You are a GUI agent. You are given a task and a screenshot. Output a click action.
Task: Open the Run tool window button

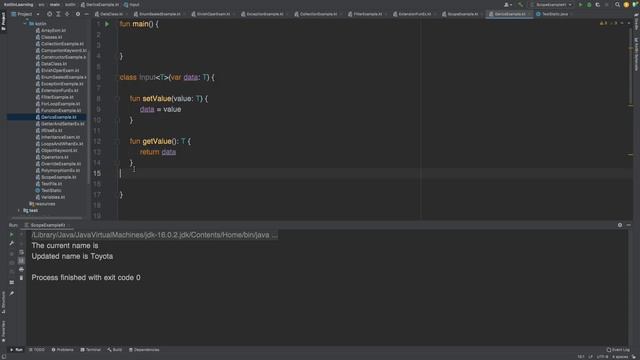16,350
